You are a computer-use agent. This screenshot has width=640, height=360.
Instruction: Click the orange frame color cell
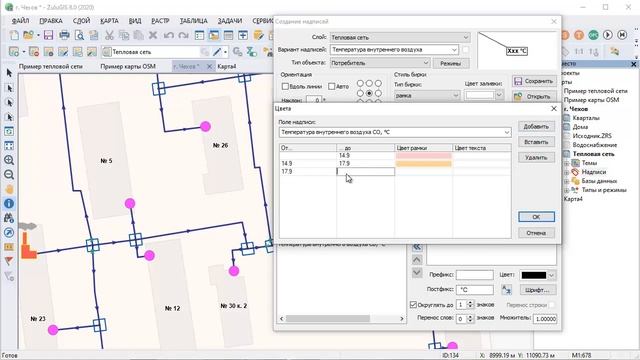424,164
